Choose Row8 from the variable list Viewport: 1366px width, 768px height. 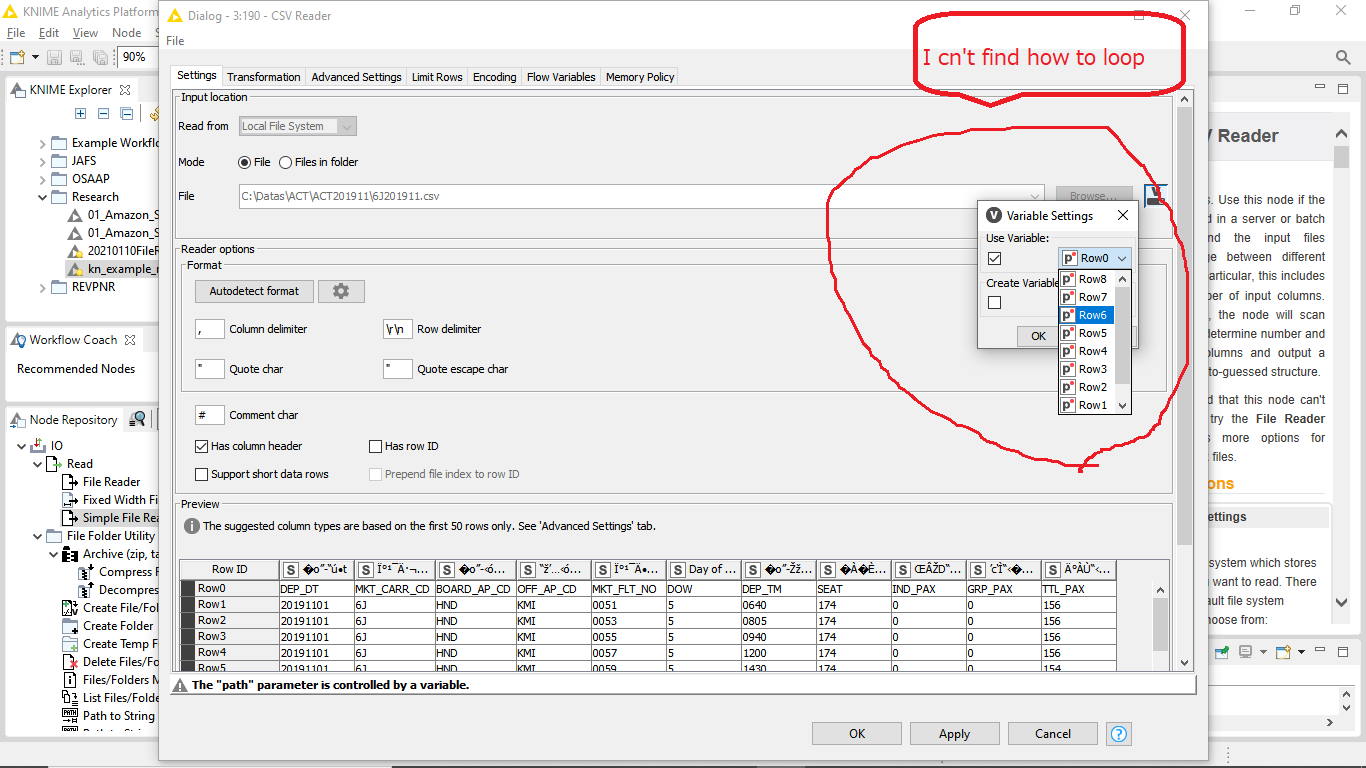coord(1086,279)
